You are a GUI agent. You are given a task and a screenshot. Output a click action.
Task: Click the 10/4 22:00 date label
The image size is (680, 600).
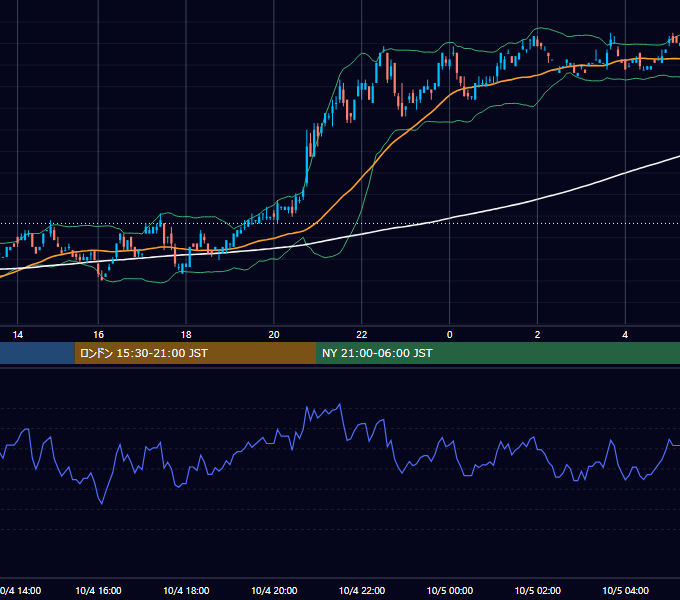362,590
